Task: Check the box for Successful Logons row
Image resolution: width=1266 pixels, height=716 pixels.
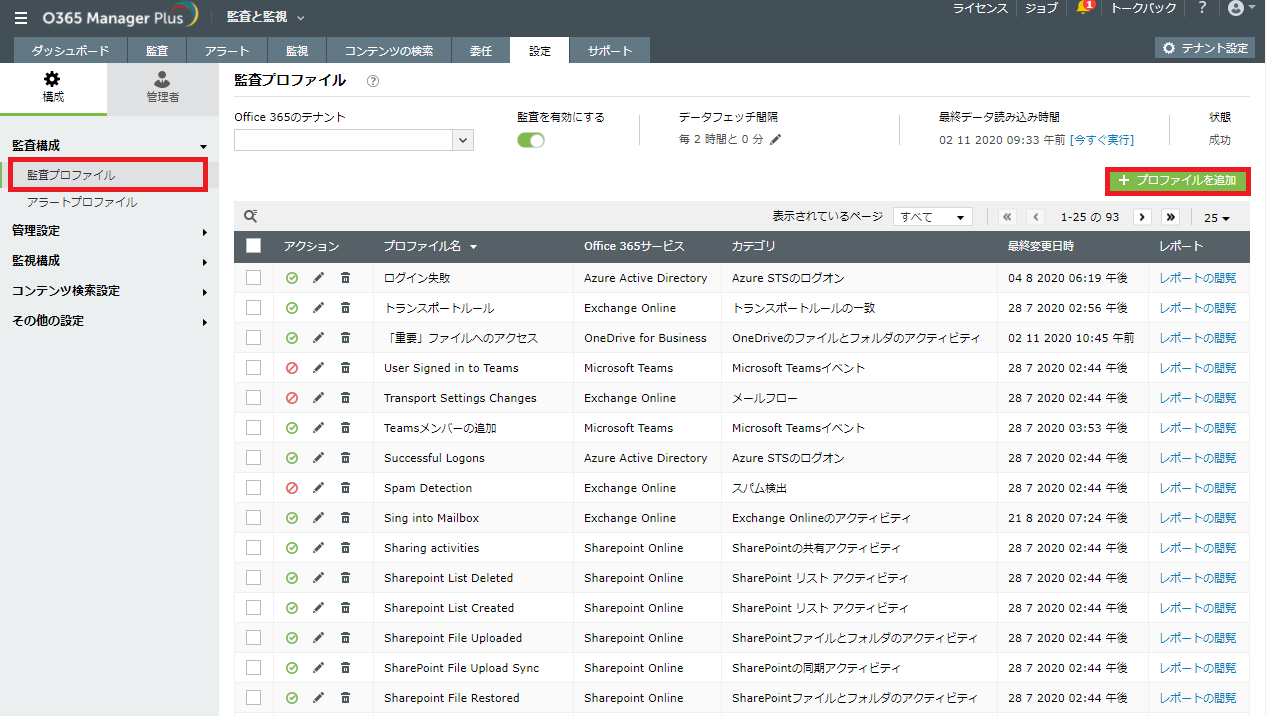Action: pyautogui.click(x=253, y=458)
